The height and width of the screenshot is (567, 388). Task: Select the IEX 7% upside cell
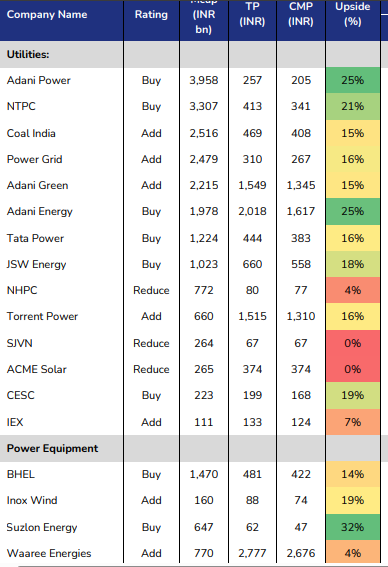coord(353,422)
